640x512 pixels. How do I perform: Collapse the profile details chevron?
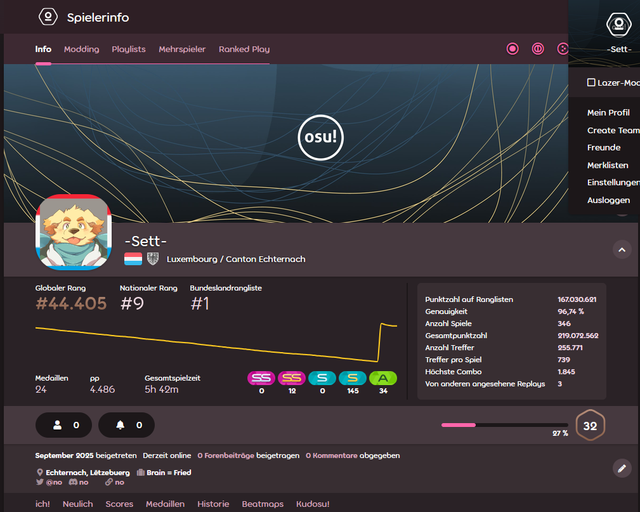pos(622,250)
